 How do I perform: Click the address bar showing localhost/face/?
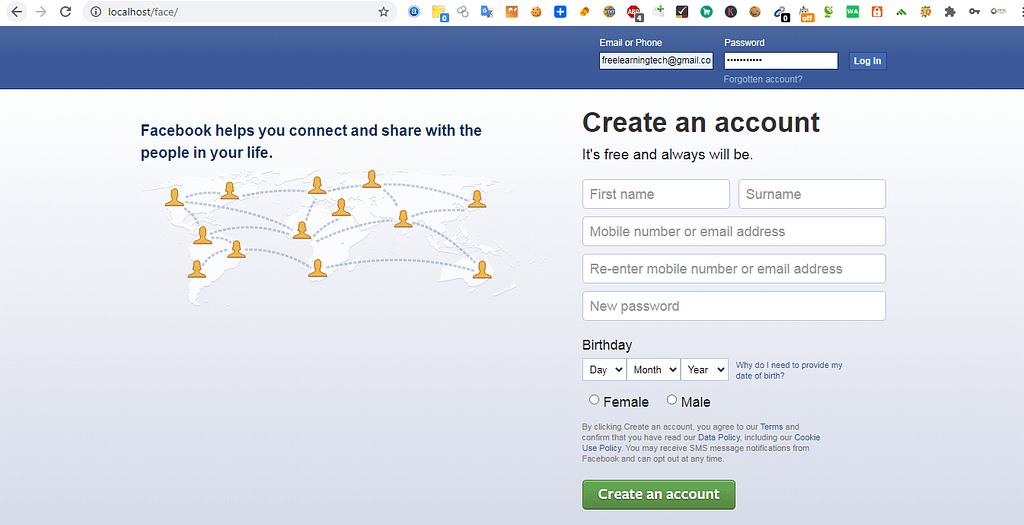238,12
